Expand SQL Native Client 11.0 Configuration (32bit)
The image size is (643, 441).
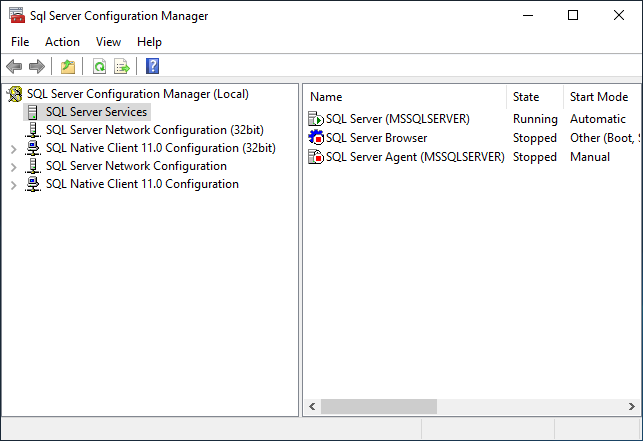(x=13, y=148)
